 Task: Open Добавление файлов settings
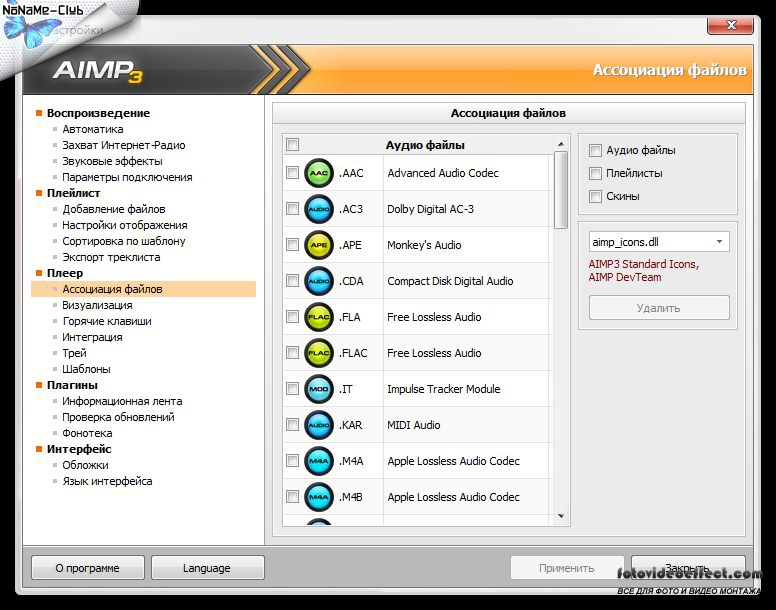[x=114, y=209]
